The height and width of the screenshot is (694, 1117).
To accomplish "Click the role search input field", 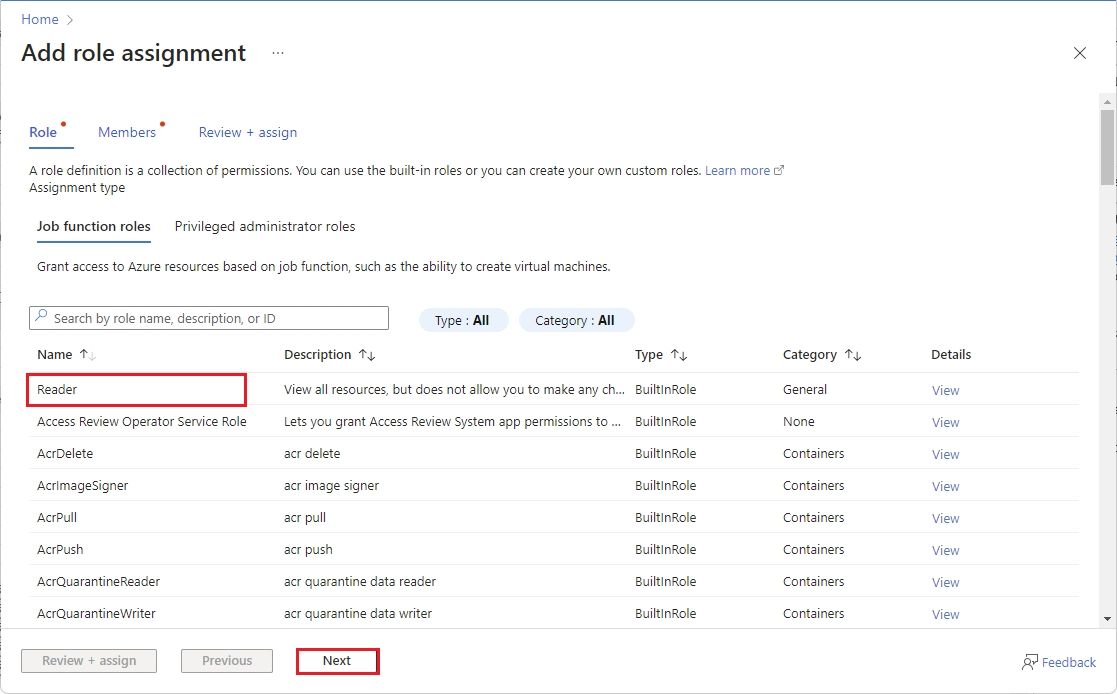I will pyautogui.click(x=209, y=318).
